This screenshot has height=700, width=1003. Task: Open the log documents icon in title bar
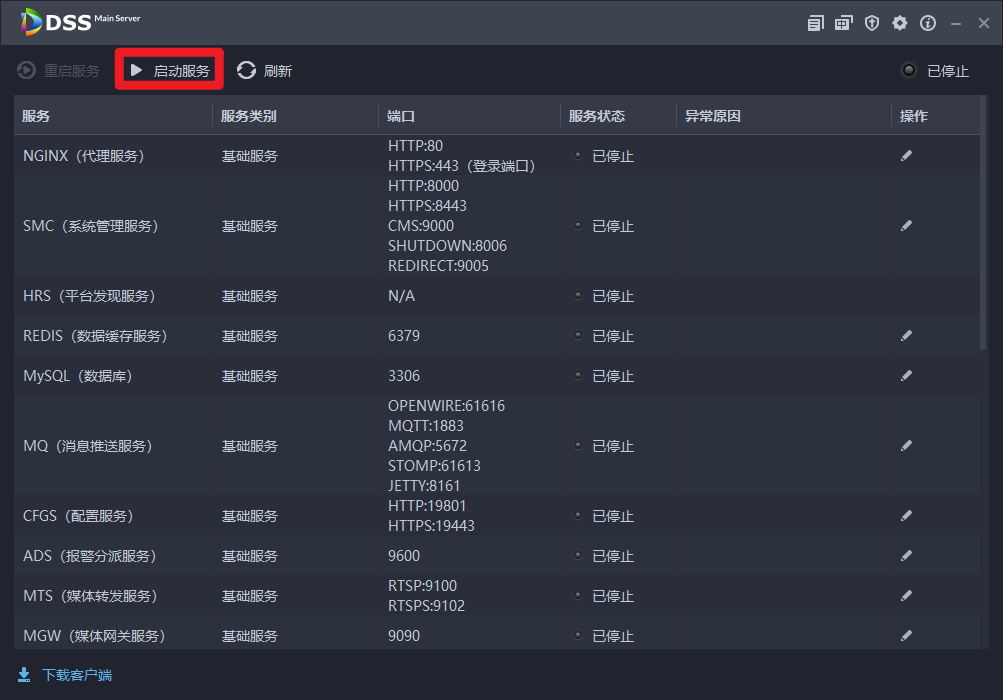[816, 23]
